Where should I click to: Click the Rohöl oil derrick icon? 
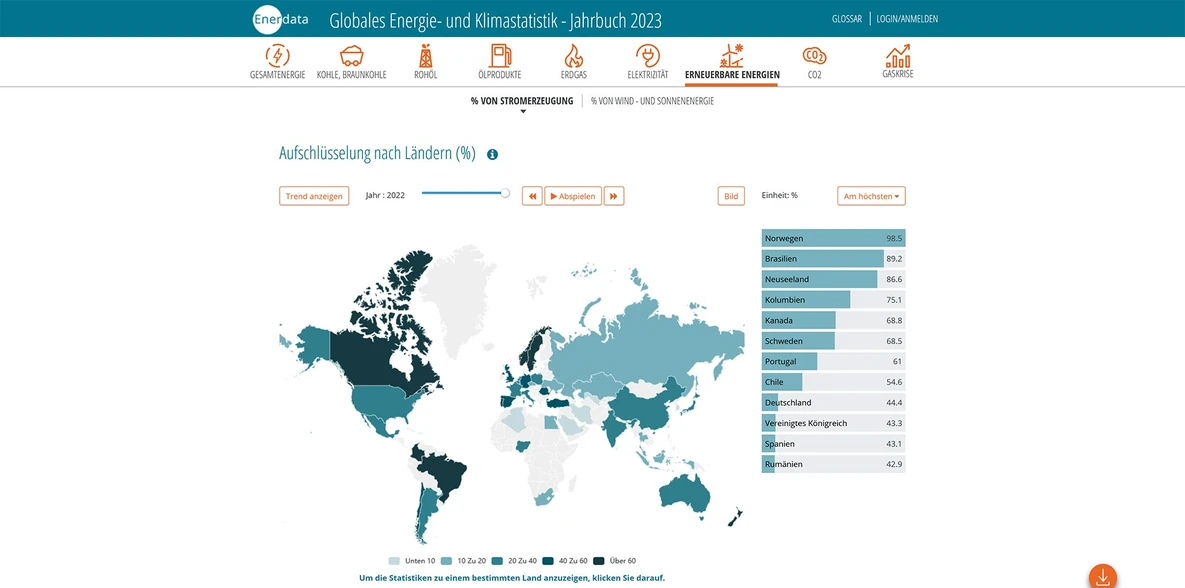[426, 56]
